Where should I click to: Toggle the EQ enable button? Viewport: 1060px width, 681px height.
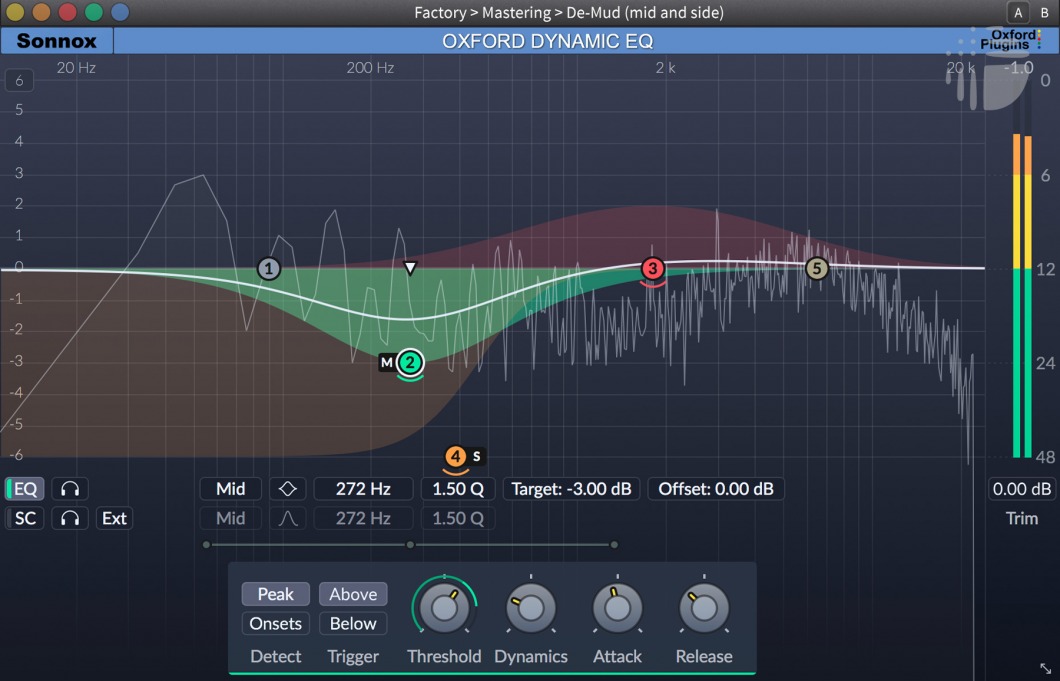point(25,489)
